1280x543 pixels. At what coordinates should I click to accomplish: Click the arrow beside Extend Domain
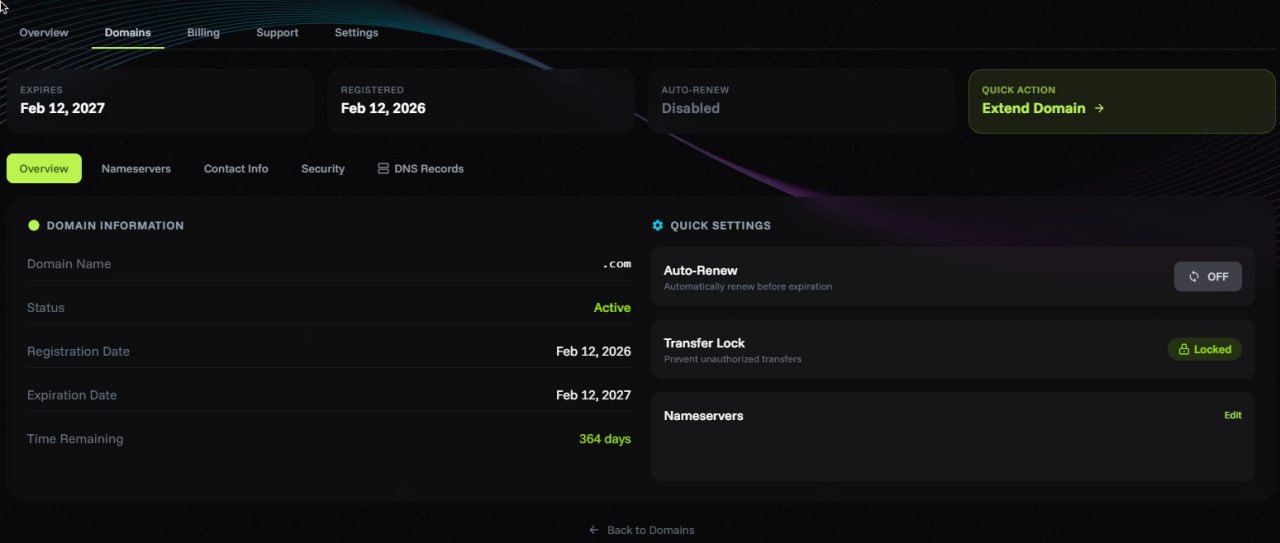[x=1099, y=108]
